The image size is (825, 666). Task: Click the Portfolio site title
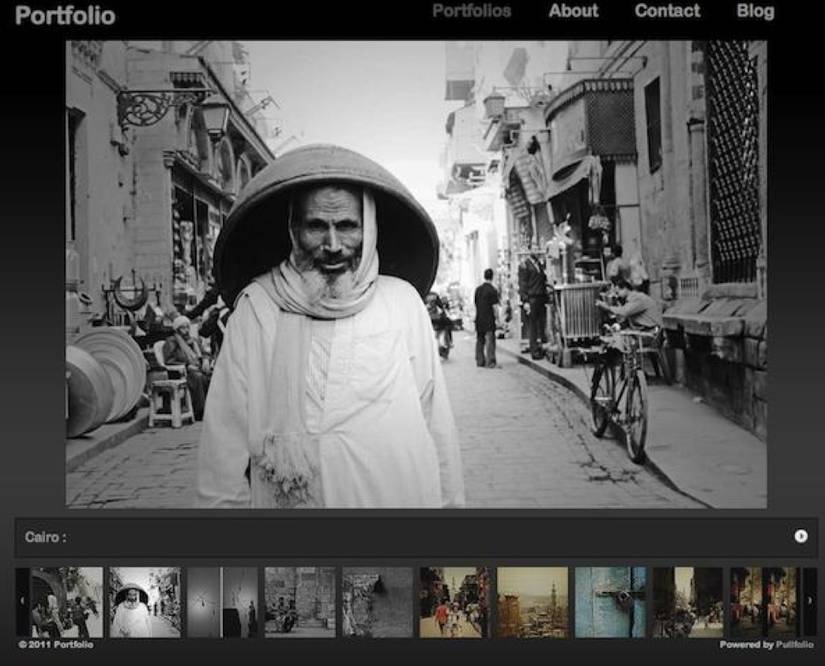(65, 16)
